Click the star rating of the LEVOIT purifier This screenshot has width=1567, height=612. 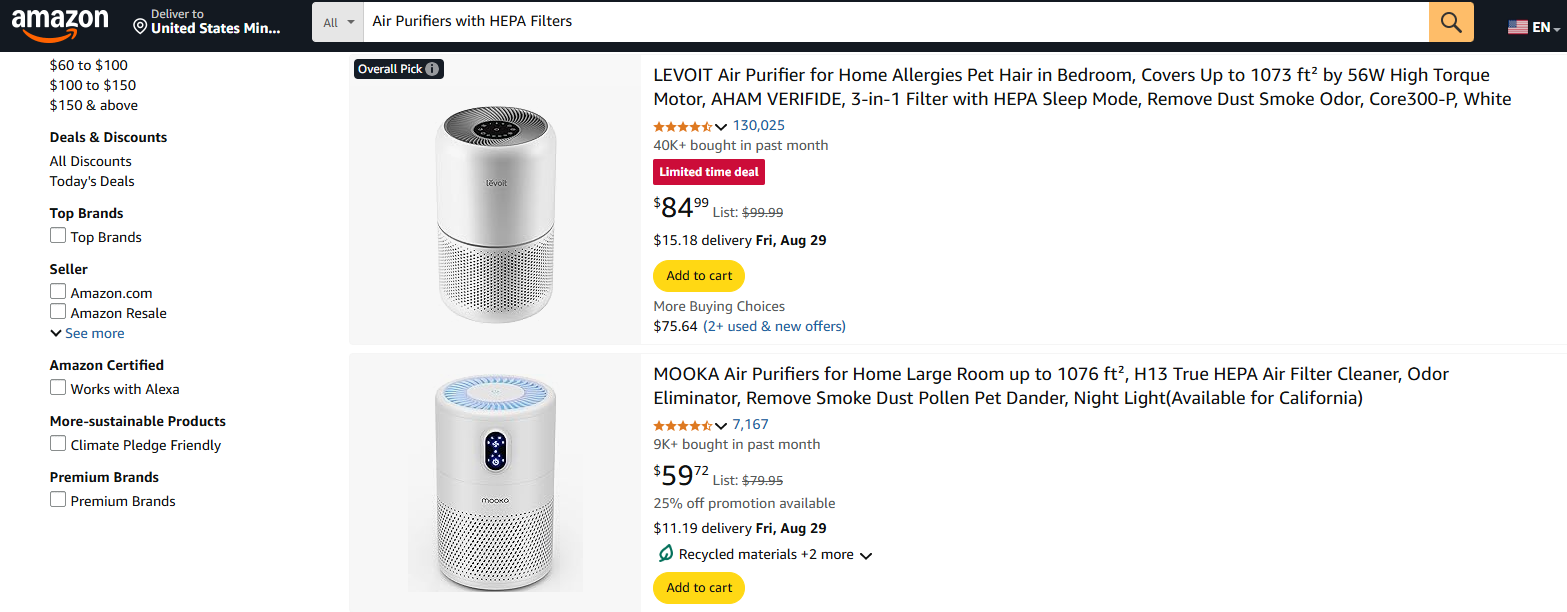tap(684, 126)
